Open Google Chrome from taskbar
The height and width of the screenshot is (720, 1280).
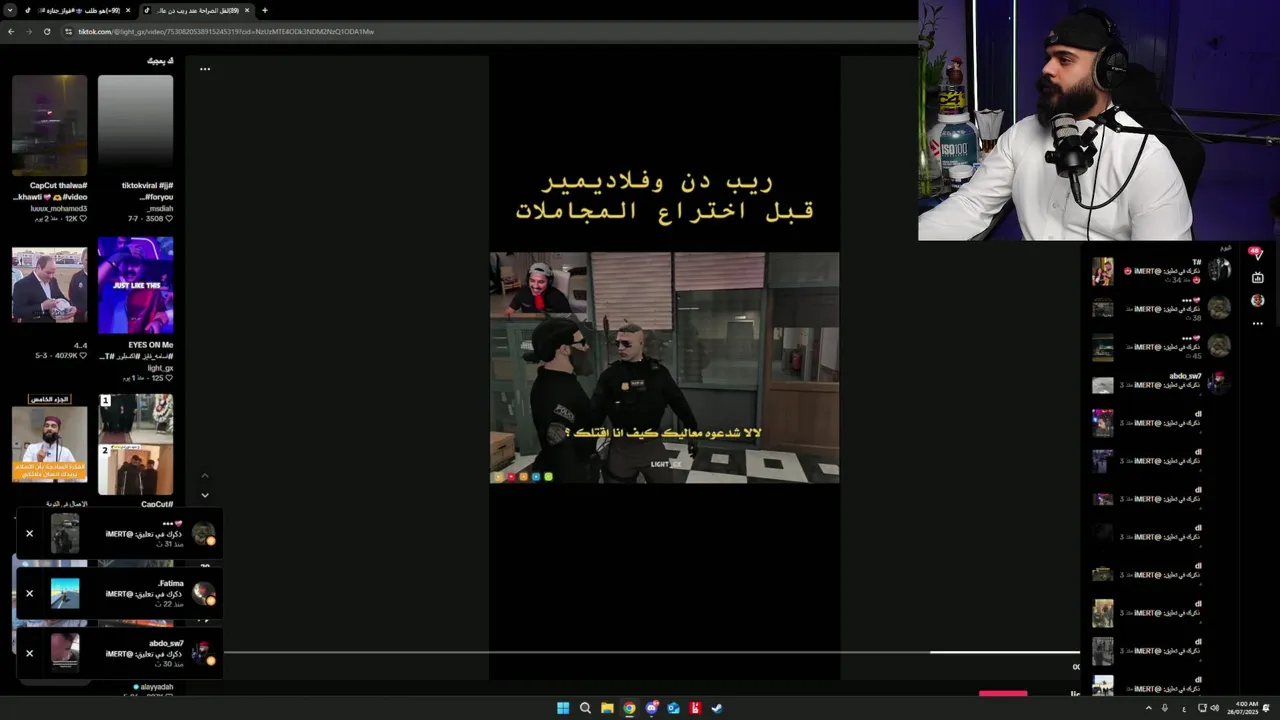click(x=629, y=708)
